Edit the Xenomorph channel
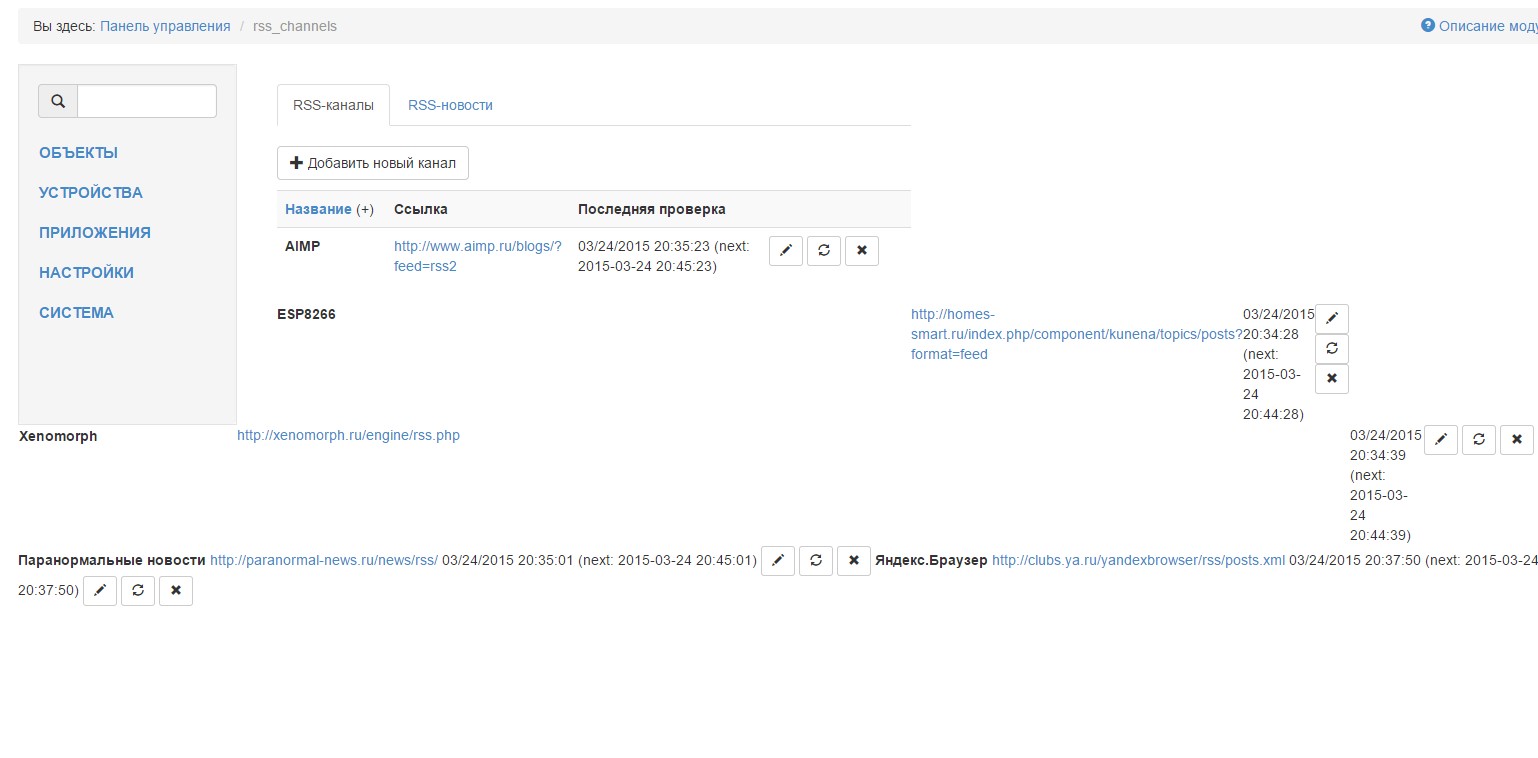This screenshot has height=758, width=1538. click(x=1440, y=439)
